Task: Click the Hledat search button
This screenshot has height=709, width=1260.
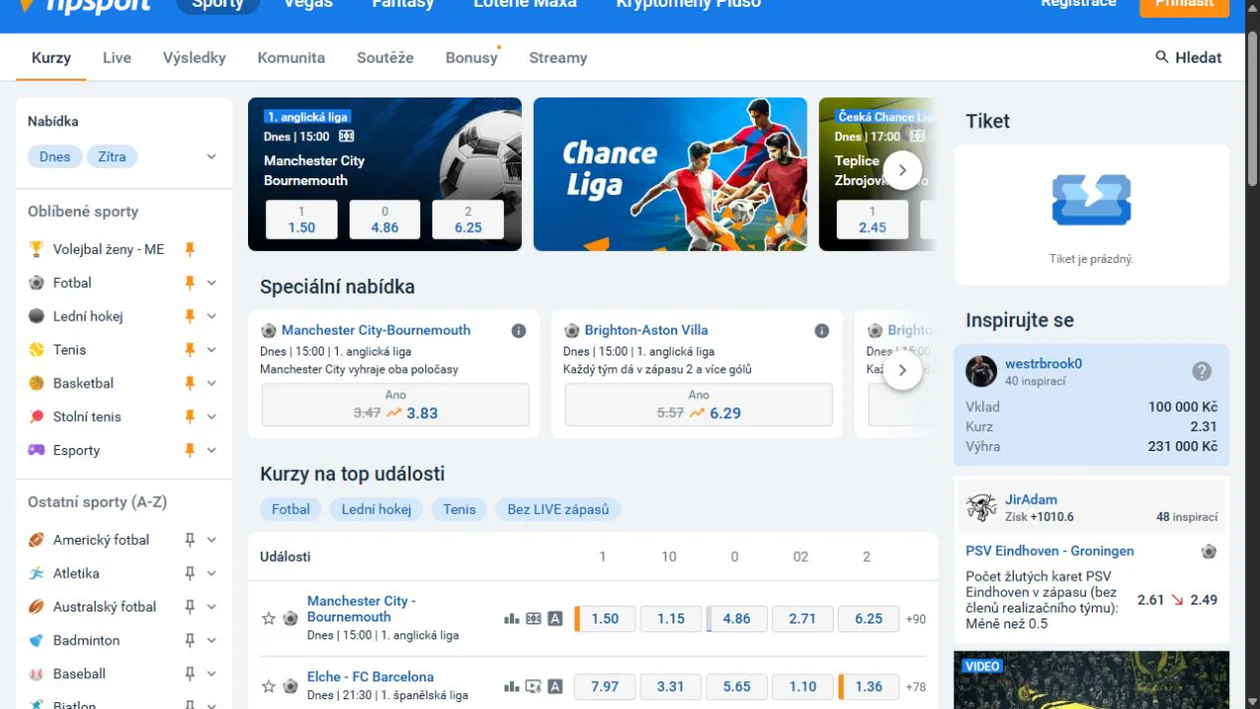Action: pyautogui.click(x=1188, y=58)
